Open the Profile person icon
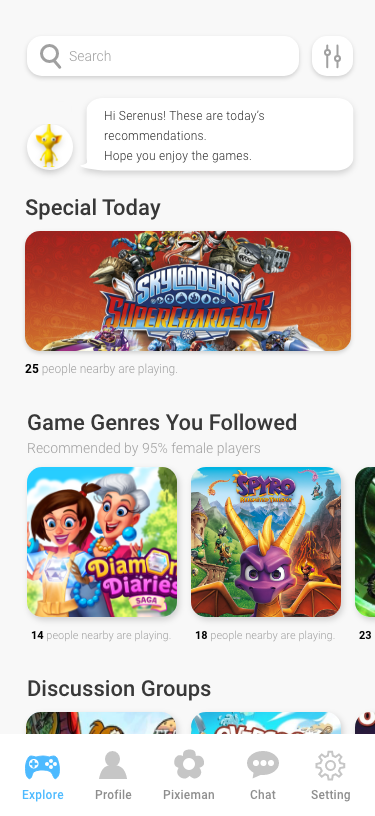 pyautogui.click(x=113, y=765)
